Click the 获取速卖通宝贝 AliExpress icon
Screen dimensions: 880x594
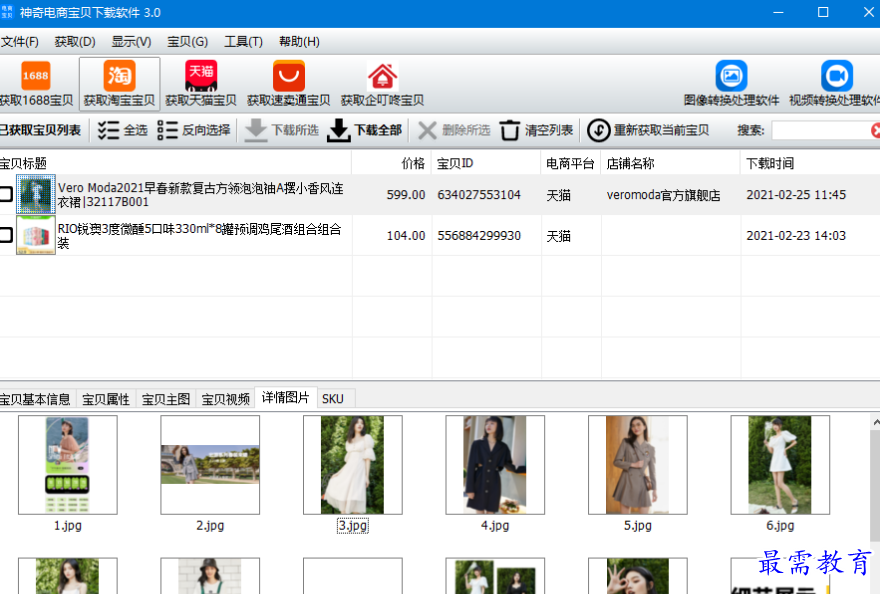pyautogui.click(x=288, y=76)
